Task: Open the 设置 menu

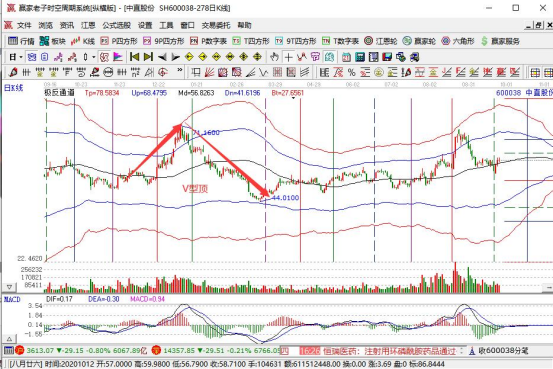Action: (x=145, y=25)
